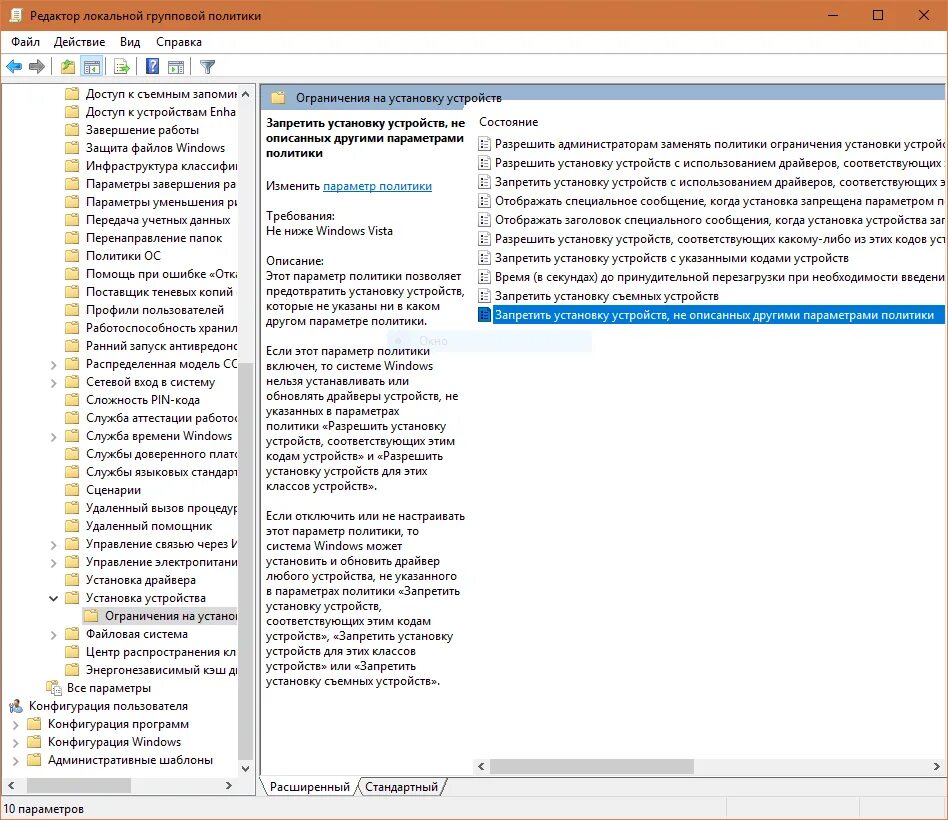Expand the "Сетевой вход в систему" node
This screenshot has width=948, height=820.
coord(53,383)
